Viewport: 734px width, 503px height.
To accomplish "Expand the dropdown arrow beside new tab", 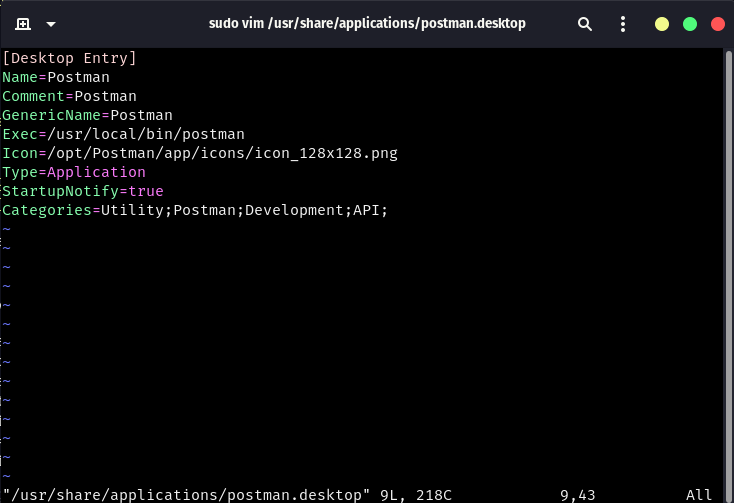I will click(51, 23).
